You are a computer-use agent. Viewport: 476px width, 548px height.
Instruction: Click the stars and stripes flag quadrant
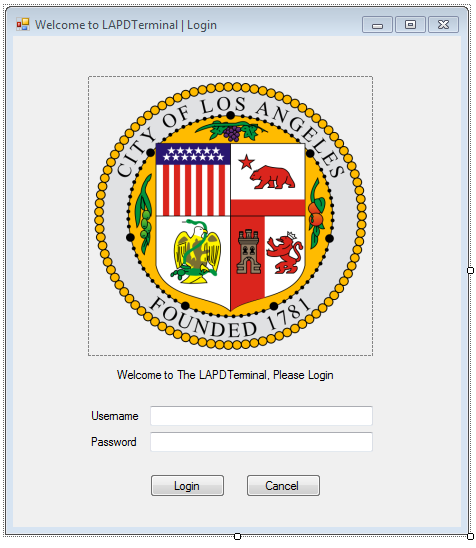193,180
